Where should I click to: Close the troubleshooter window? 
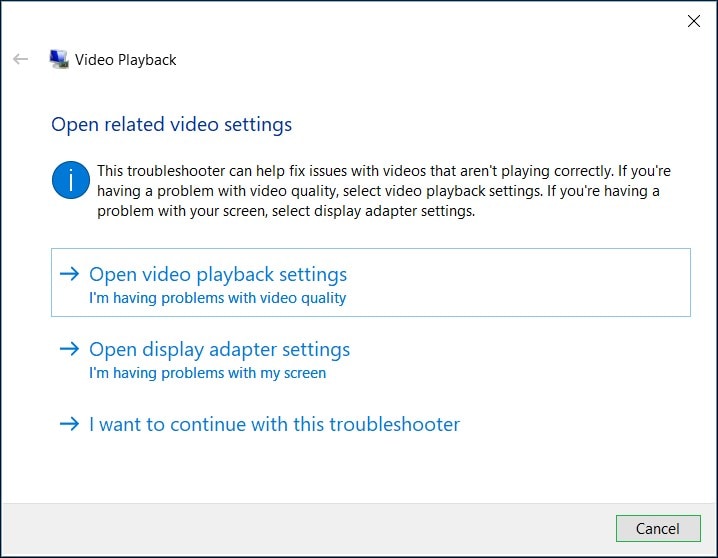click(694, 21)
